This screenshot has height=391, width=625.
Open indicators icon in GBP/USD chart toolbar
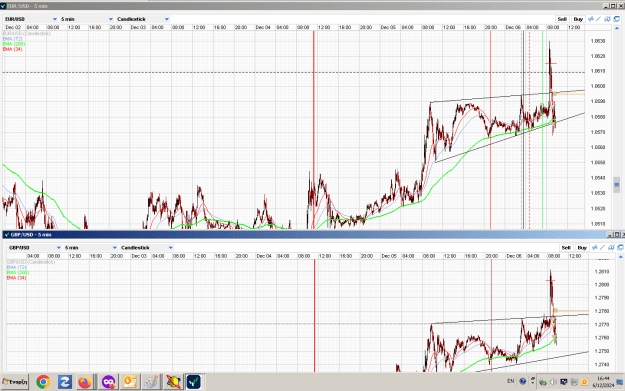coord(595,248)
